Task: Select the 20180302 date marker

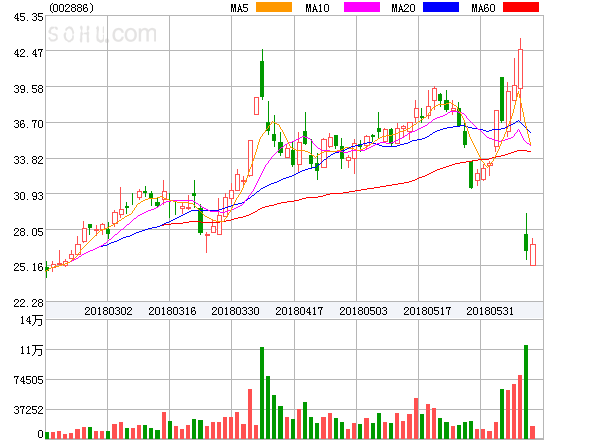Action: [x=108, y=311]
